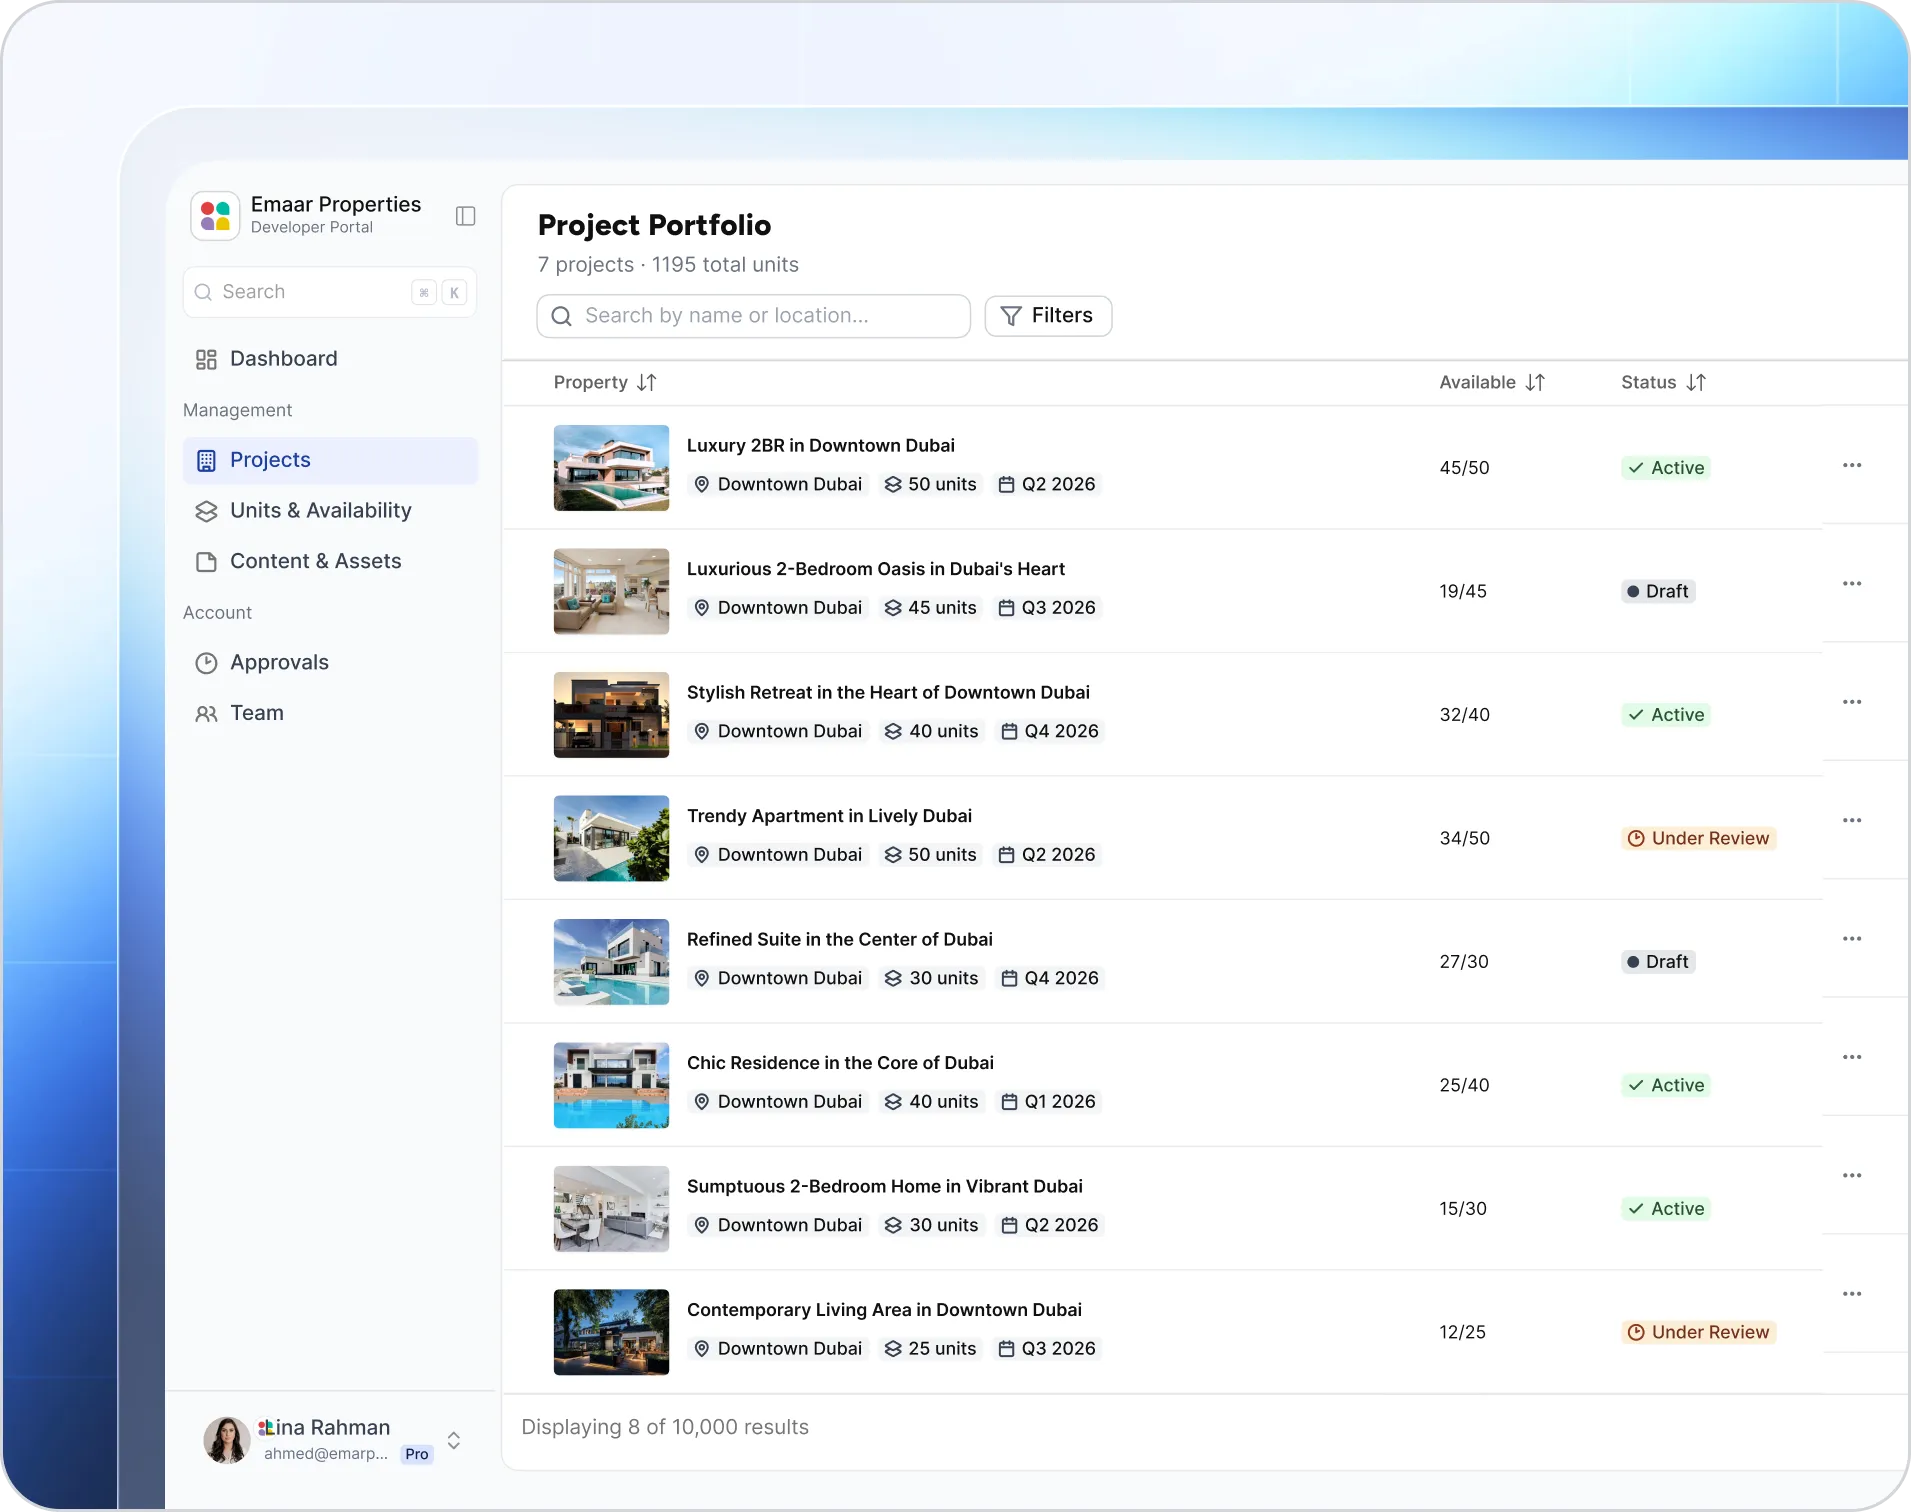1911x1512 pixels.
Task: Click the Stylish Retreat property thumbnail
Action: pyautogui.click(x=611, y=715)
